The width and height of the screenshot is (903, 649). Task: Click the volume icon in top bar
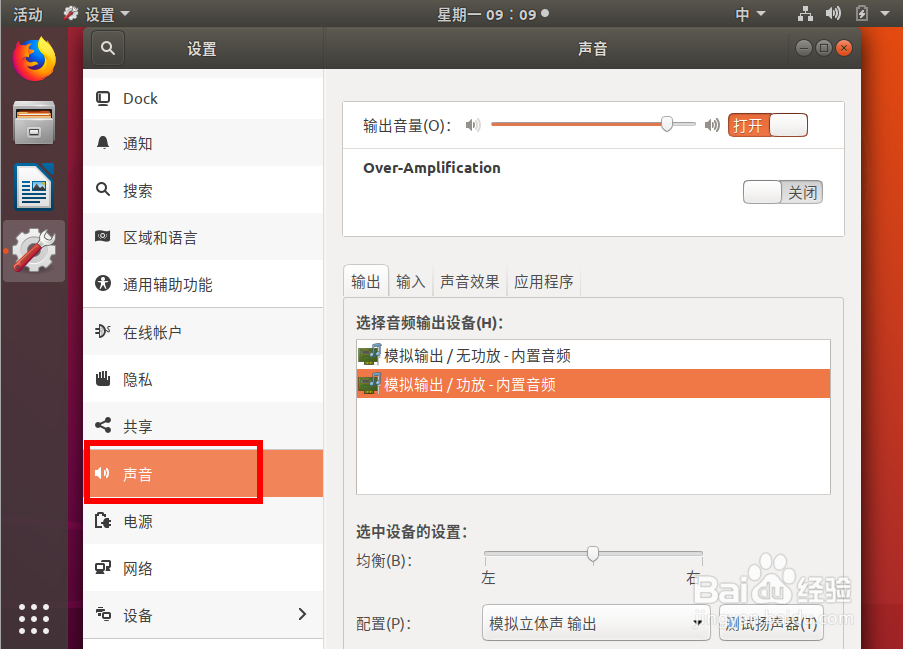pos(833,13)
